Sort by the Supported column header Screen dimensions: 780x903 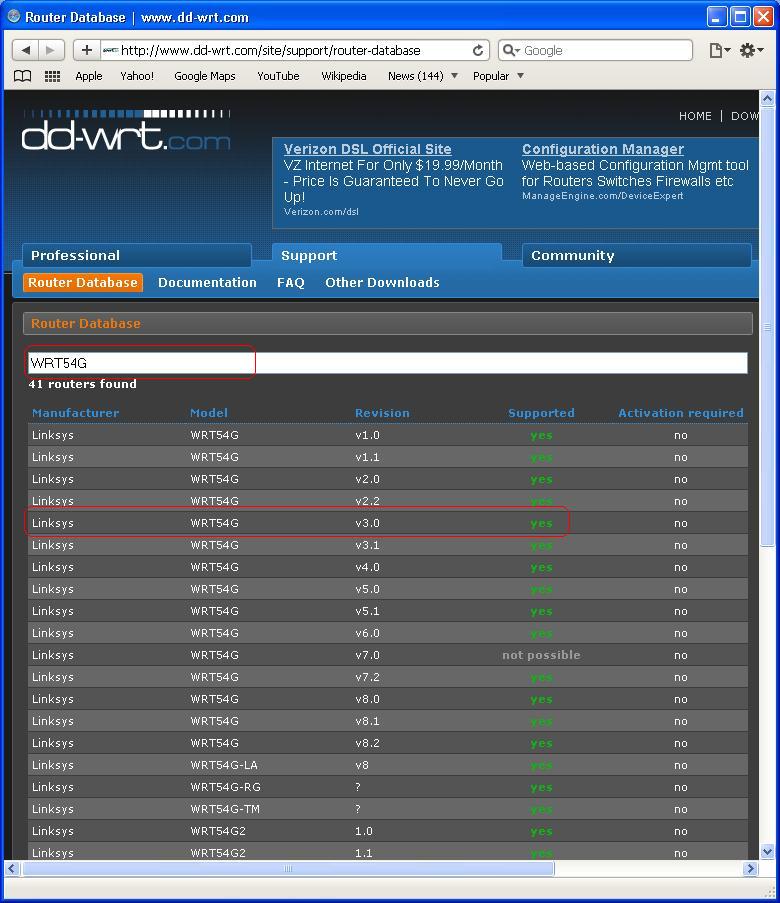click(x=541, y=413)
